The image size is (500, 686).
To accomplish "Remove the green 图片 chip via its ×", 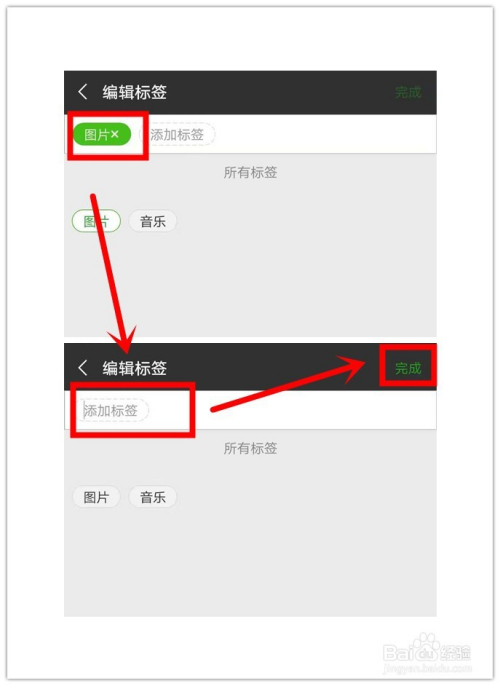I will [x=115, y=134].
